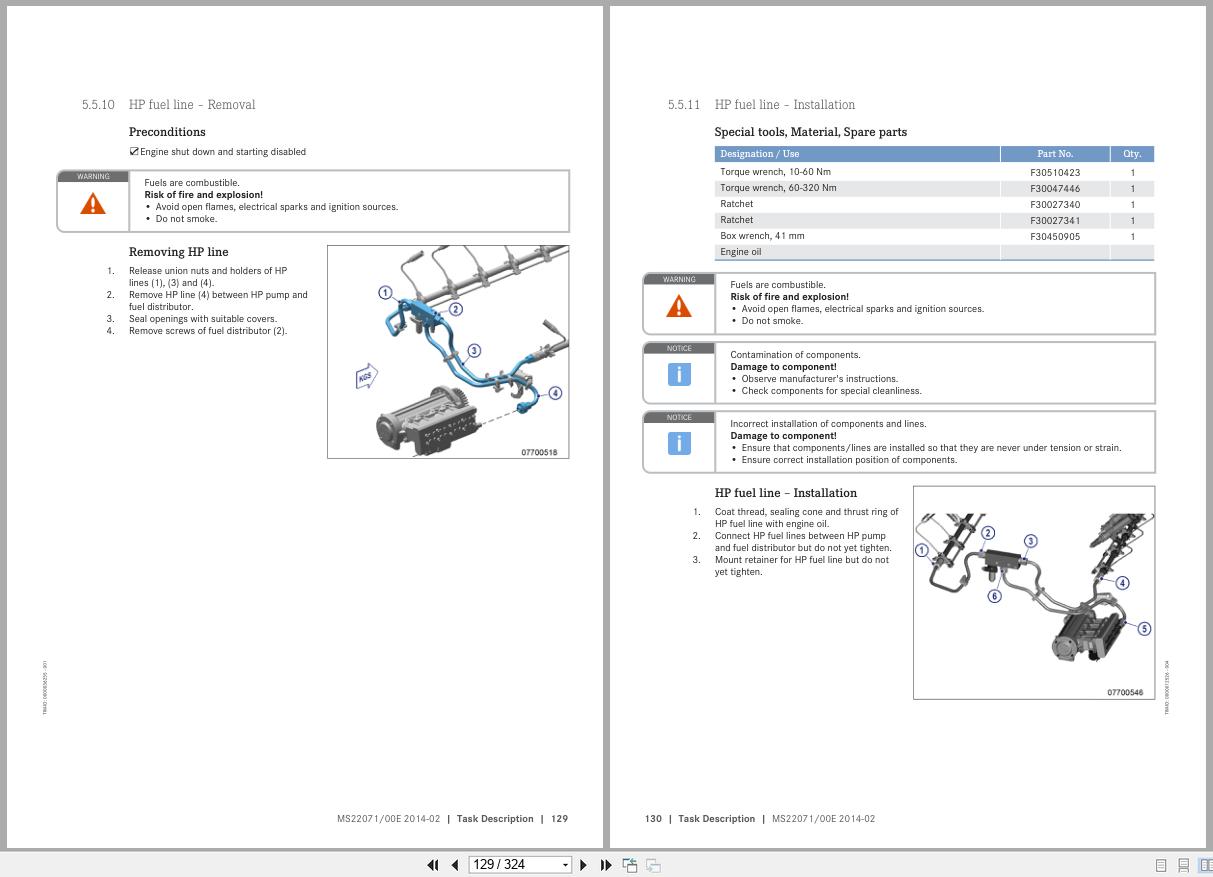Click the HP line installation diagram 07700546
Image resolution: width=1213 pixels, height=877 pixels.
1034,593
